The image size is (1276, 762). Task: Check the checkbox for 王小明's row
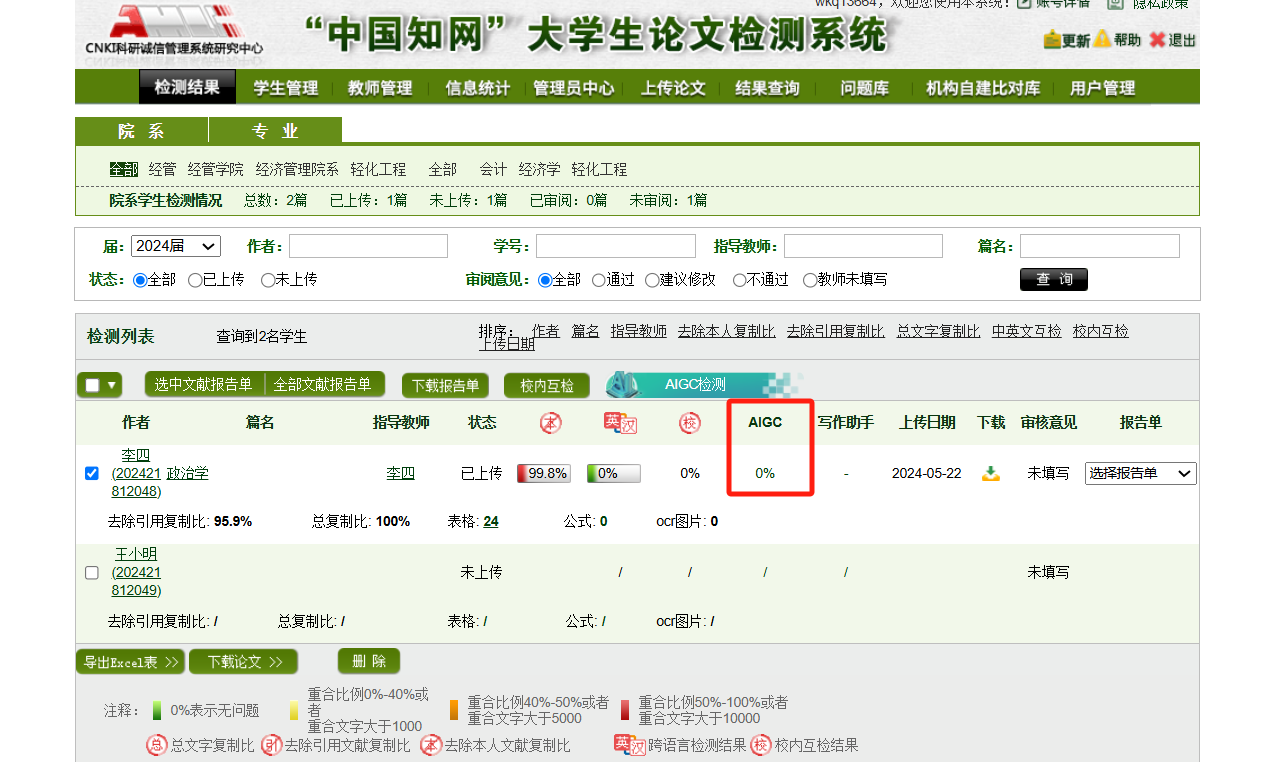click(x=92, y=573)
